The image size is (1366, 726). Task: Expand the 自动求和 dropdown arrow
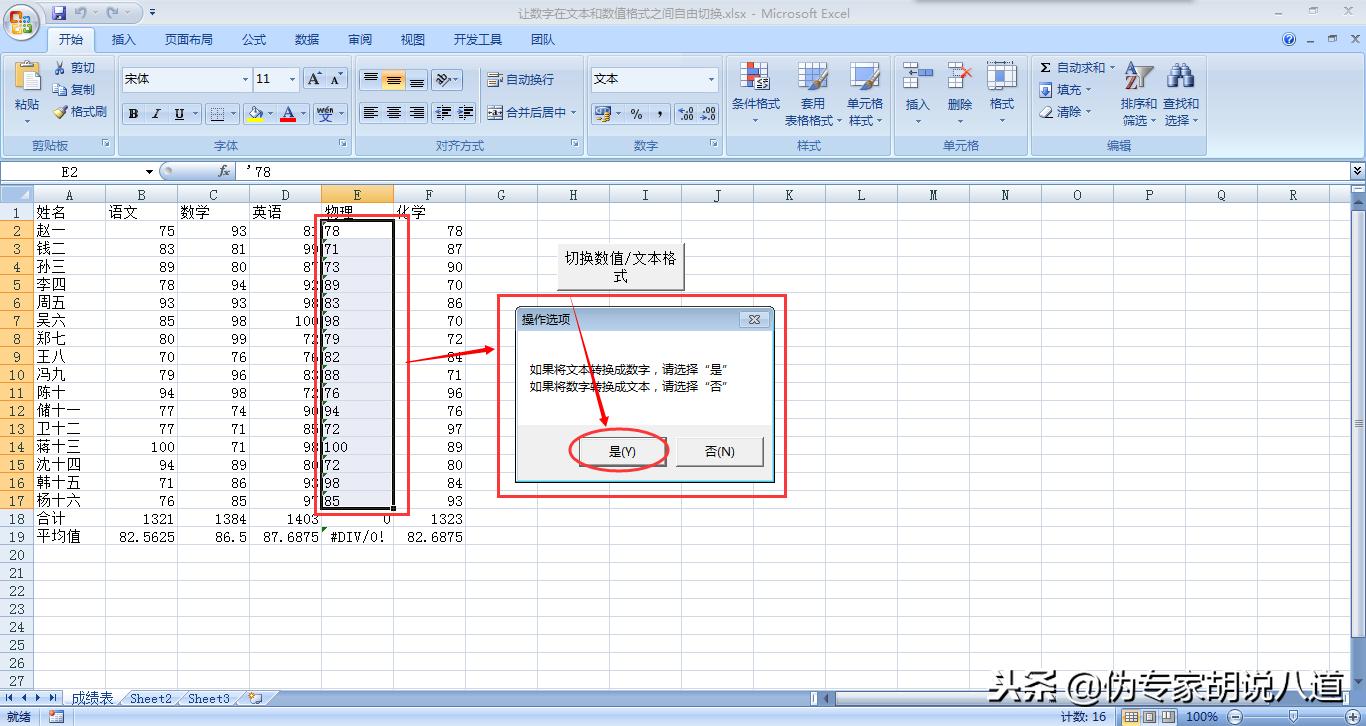tap(1112, 68)
